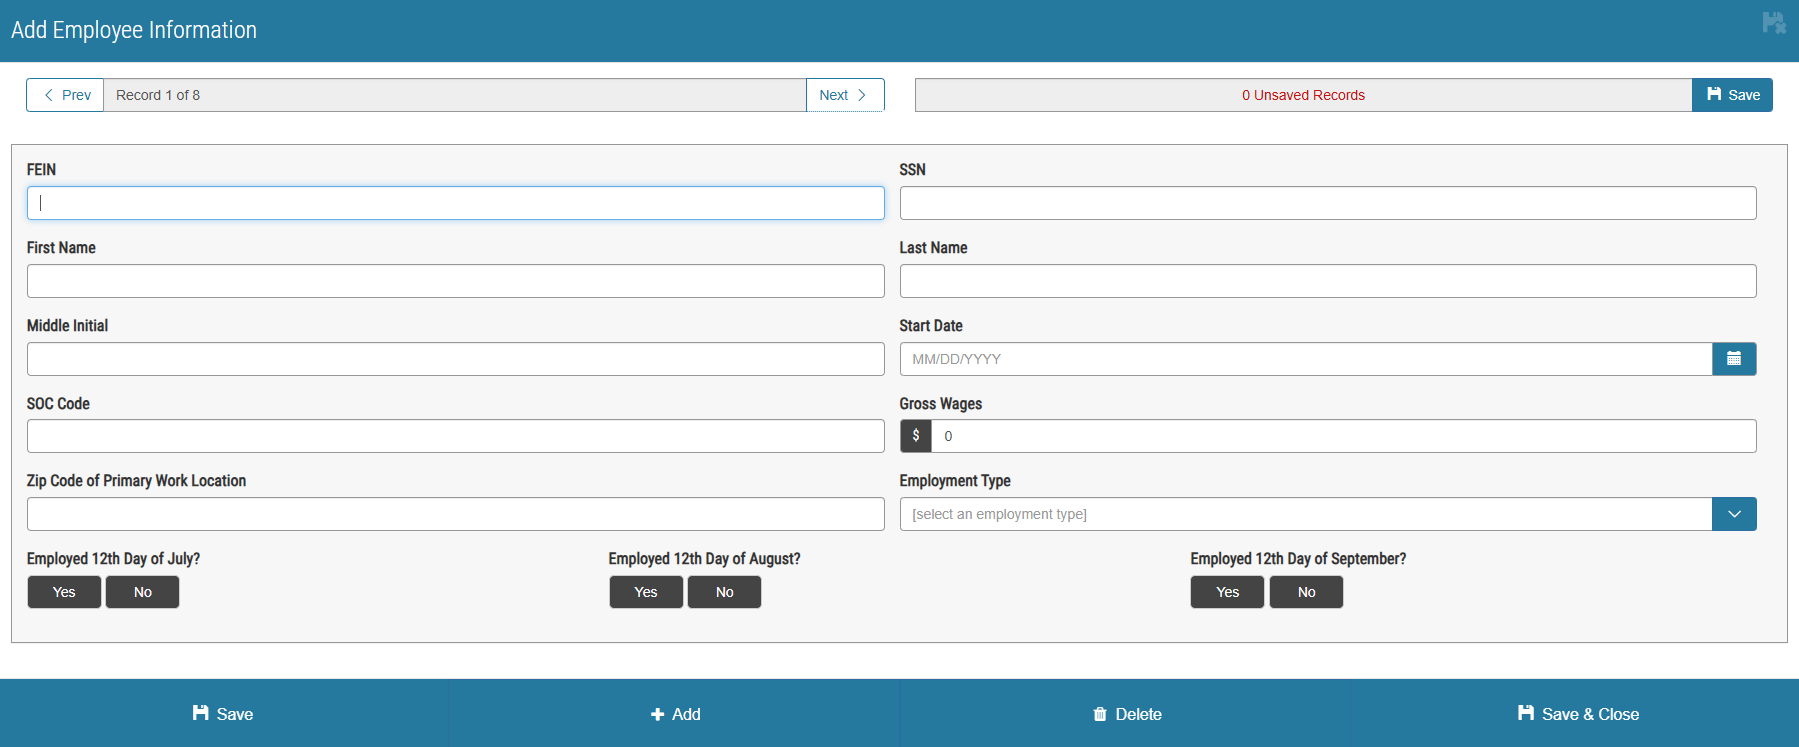Viewport: 1799px width, 747px height.
Task: Go back with the Prev button
Action: point(66,95)
